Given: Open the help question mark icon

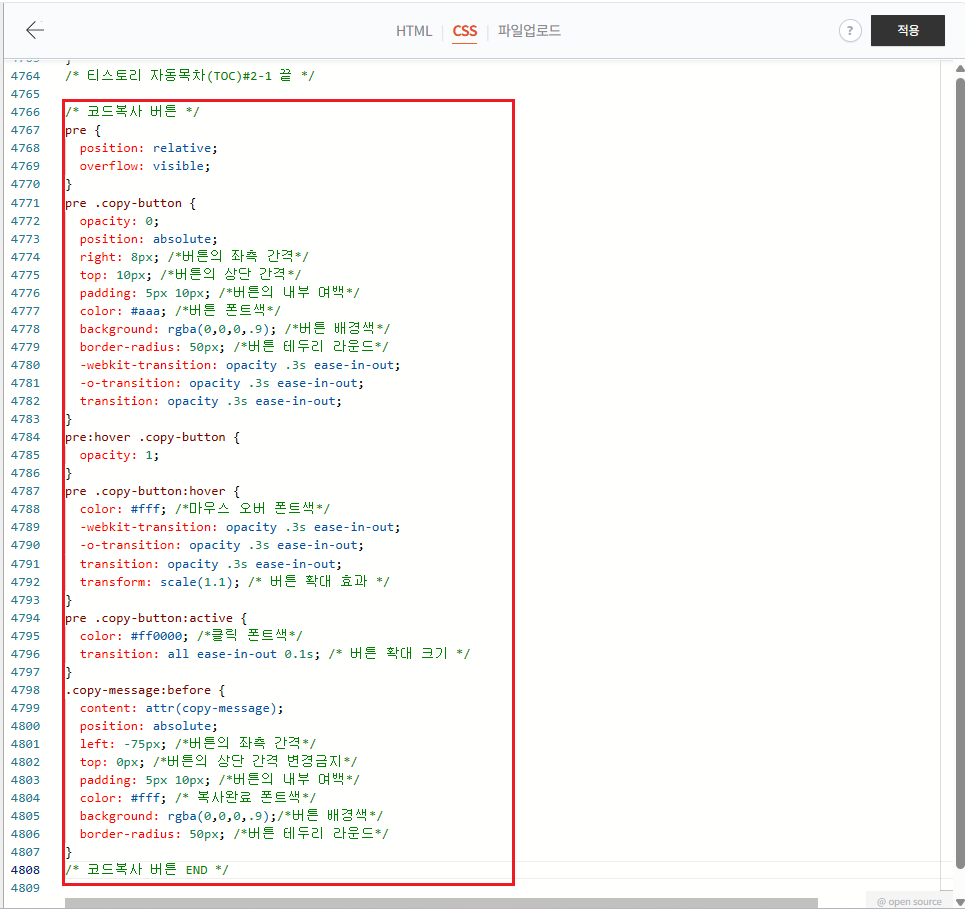Looking at the screenshot, I should tap(850, 31).
